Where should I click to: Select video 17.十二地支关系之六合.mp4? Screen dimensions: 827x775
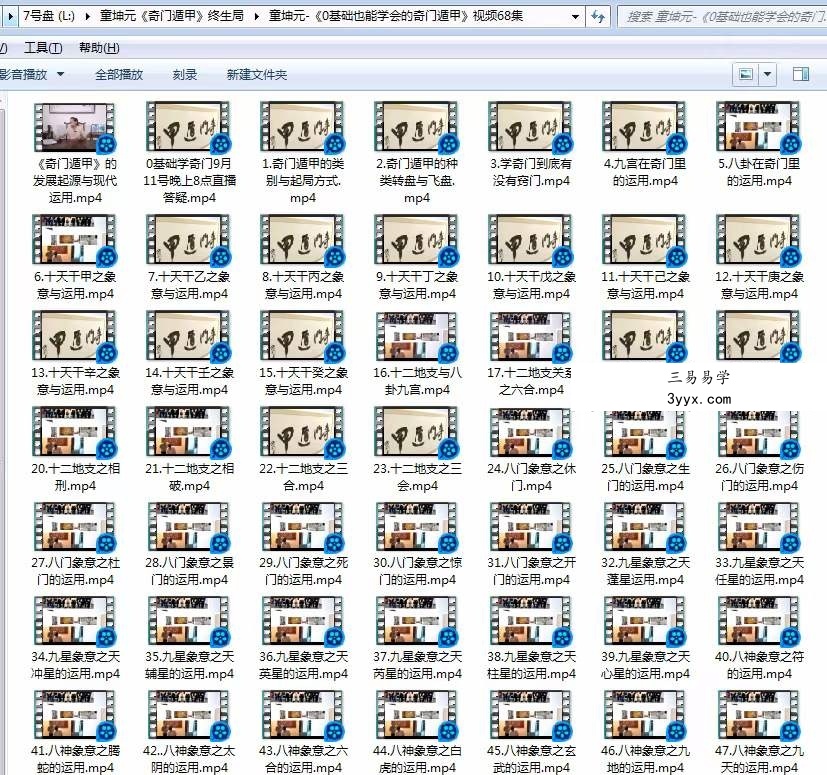tap(531, 353)
